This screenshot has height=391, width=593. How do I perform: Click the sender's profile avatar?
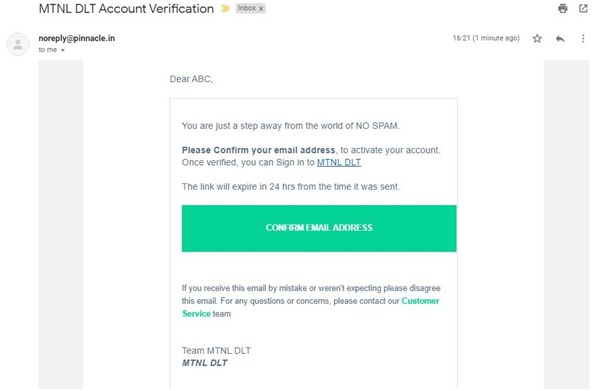click(x=18, y=44)
